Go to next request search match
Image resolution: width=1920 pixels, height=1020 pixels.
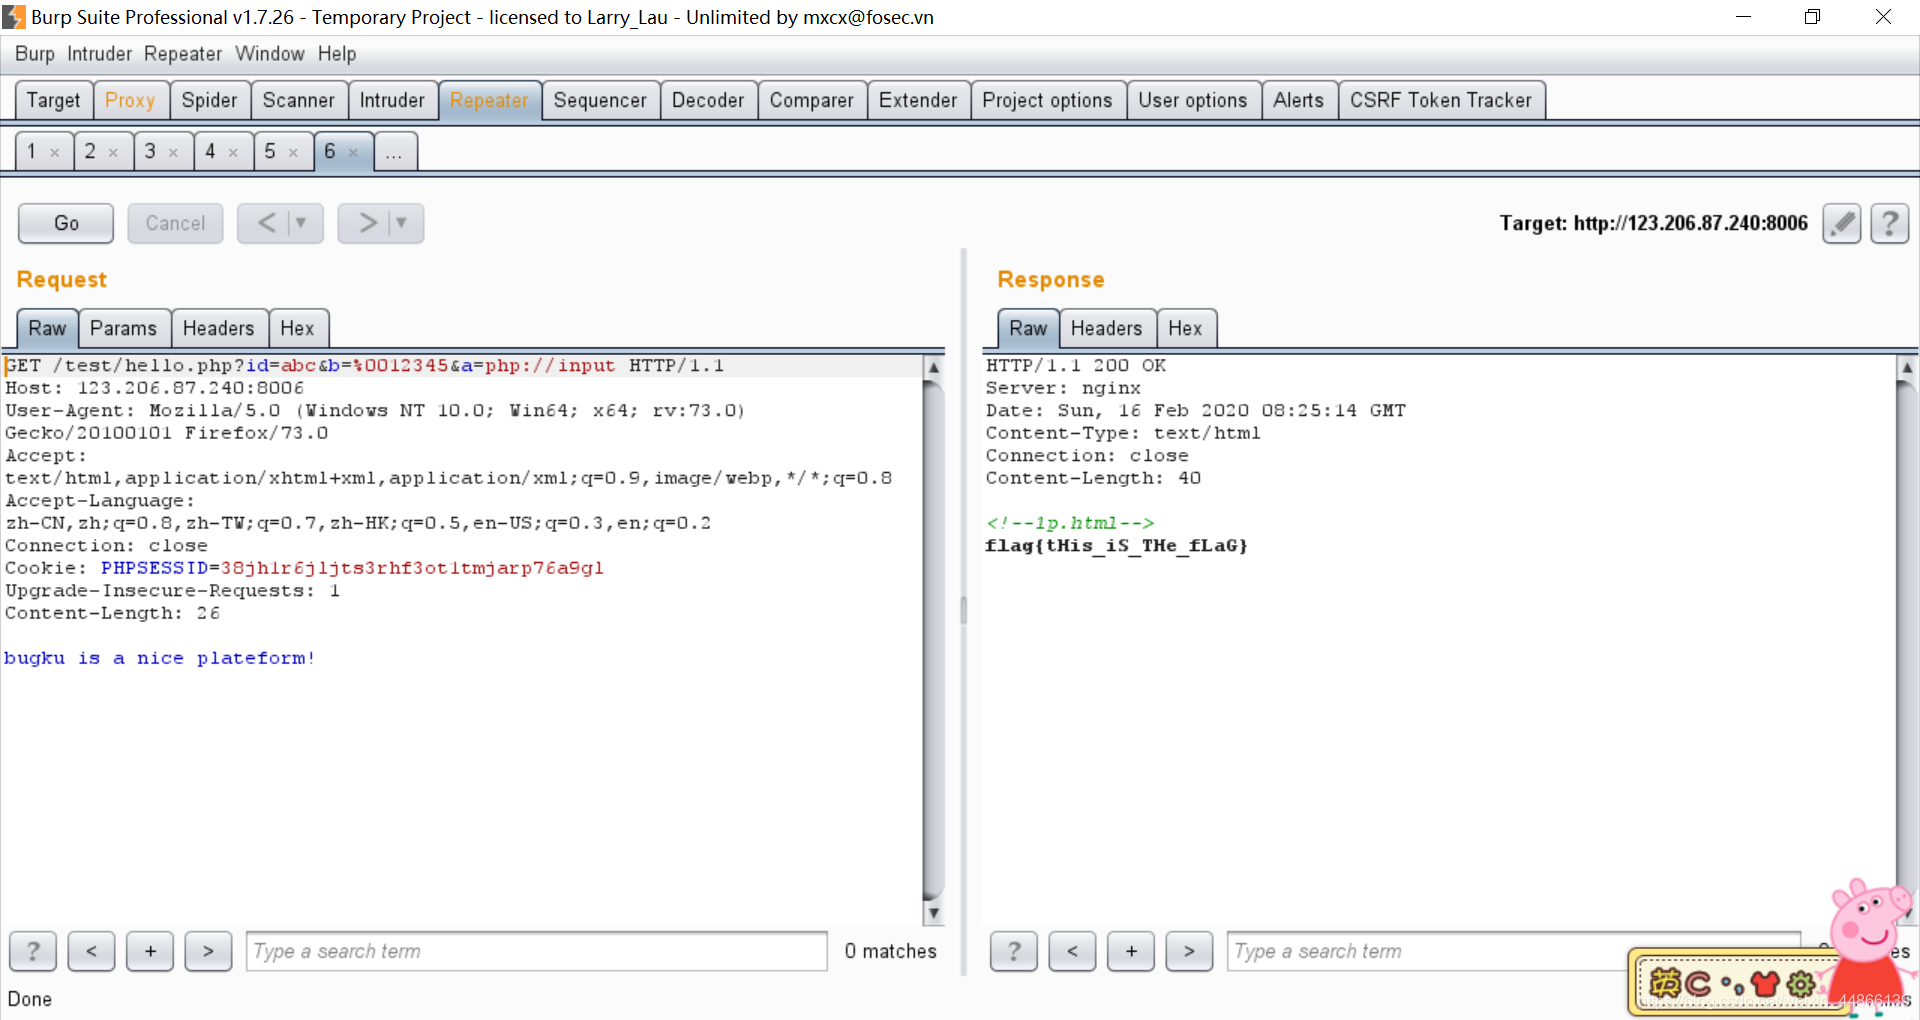click(208, 951)
